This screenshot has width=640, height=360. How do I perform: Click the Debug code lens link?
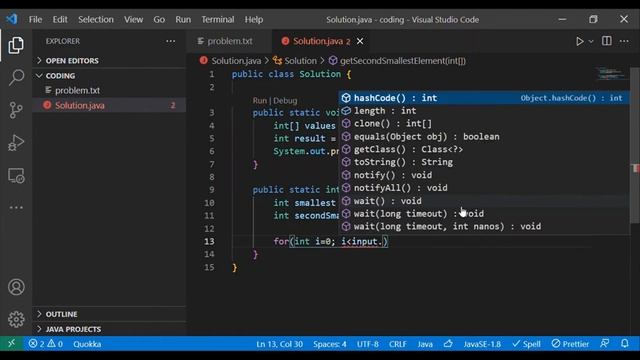pyautogui.click(x=285, y=100)
